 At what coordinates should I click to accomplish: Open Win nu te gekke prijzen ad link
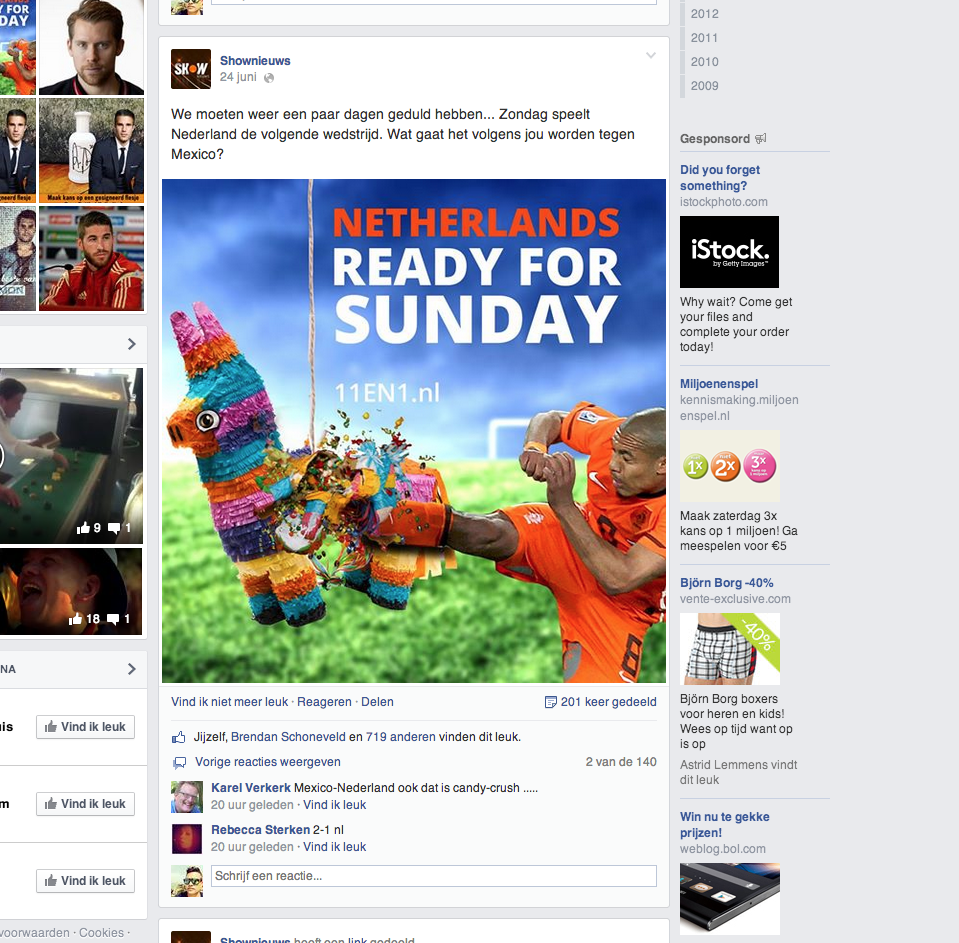point(725,824)
